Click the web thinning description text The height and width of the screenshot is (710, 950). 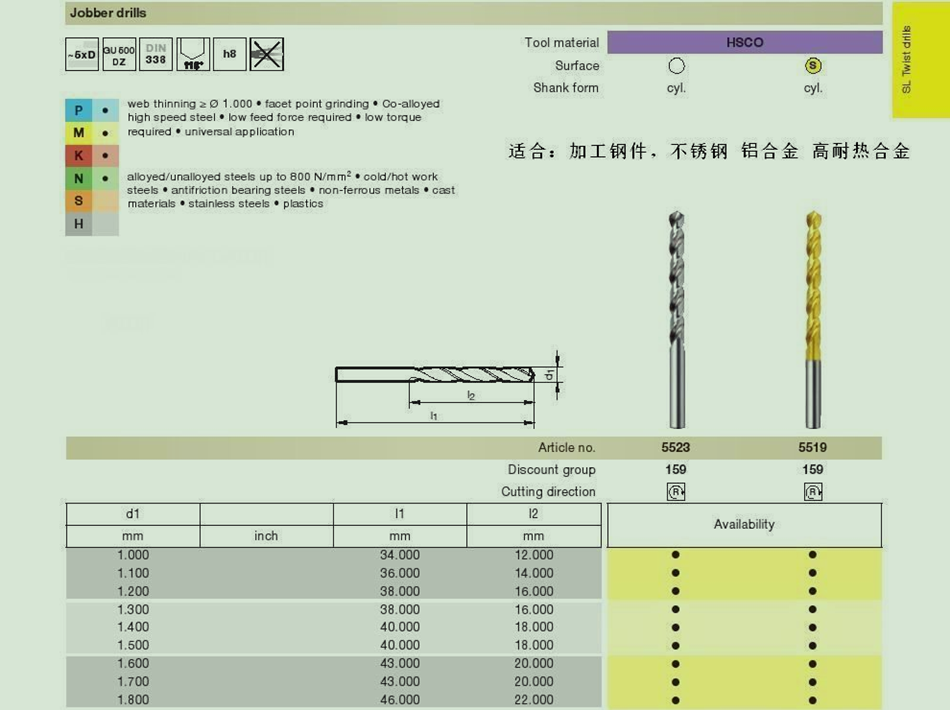284,118
